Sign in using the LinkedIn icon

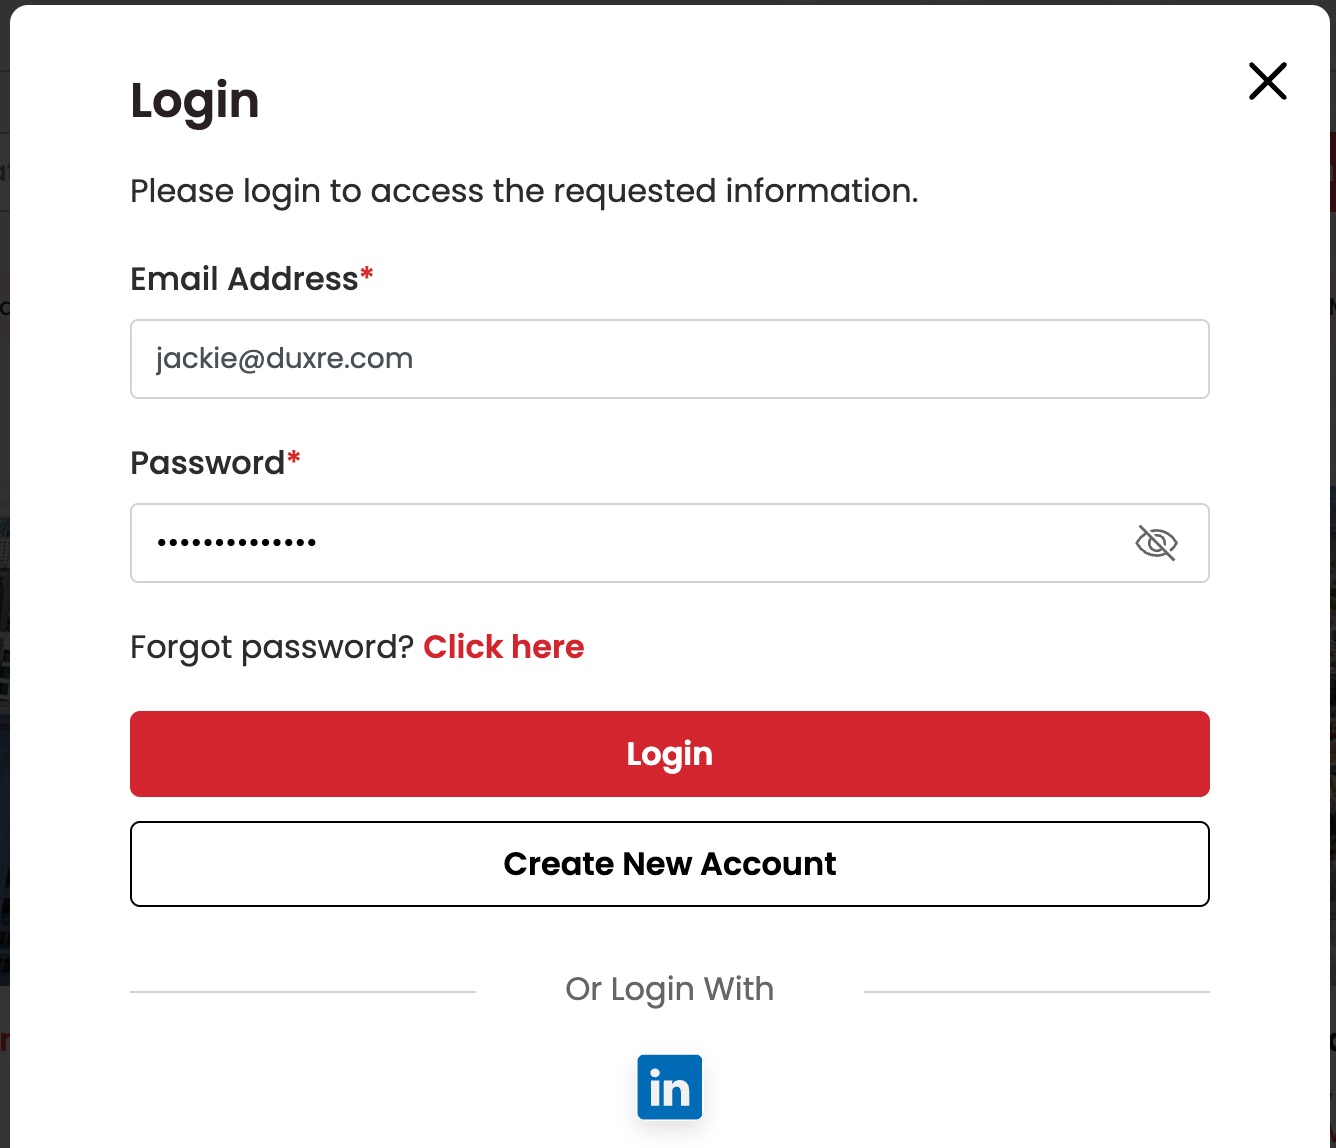point(669,1087)
